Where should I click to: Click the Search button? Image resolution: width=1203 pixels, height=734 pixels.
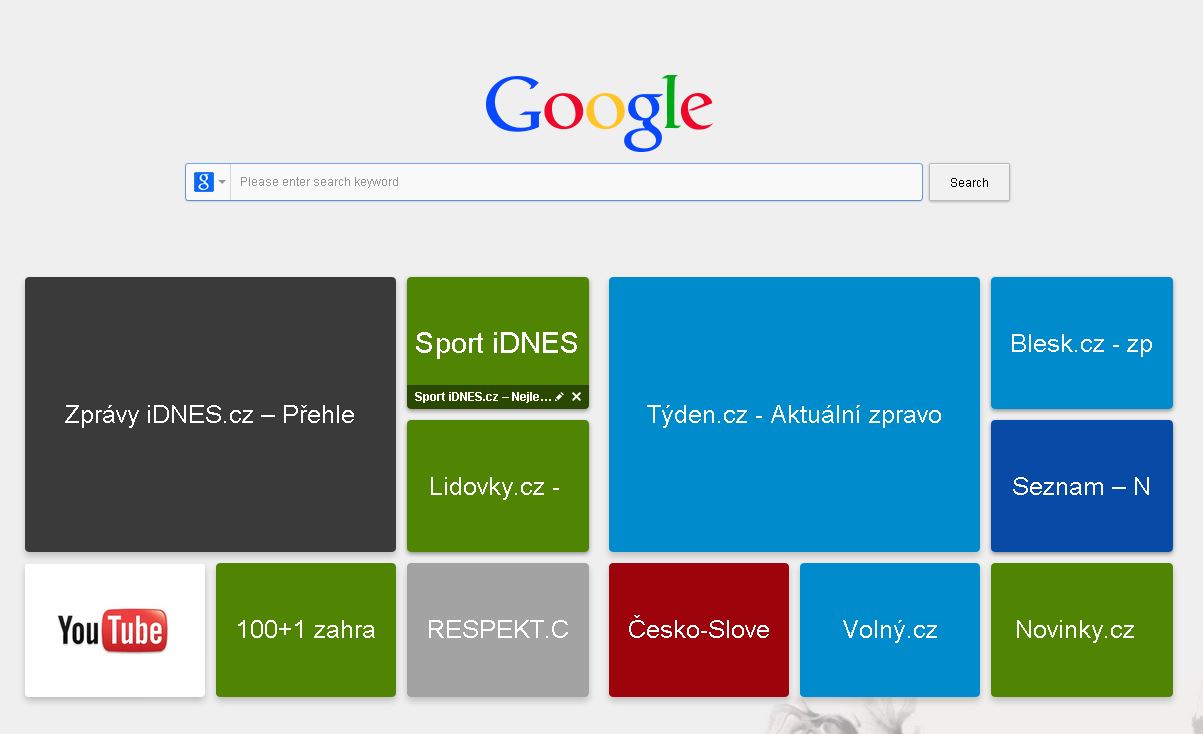pyautogui.click(x=968, y=182)
